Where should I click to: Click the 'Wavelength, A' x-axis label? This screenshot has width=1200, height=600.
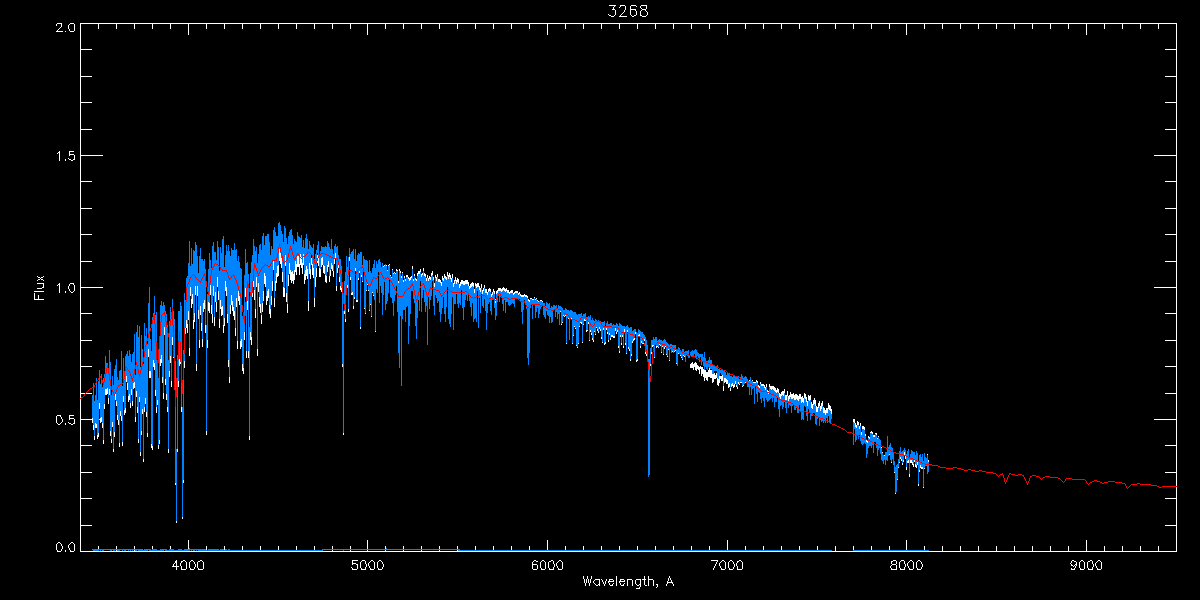[x=628, y=582]
